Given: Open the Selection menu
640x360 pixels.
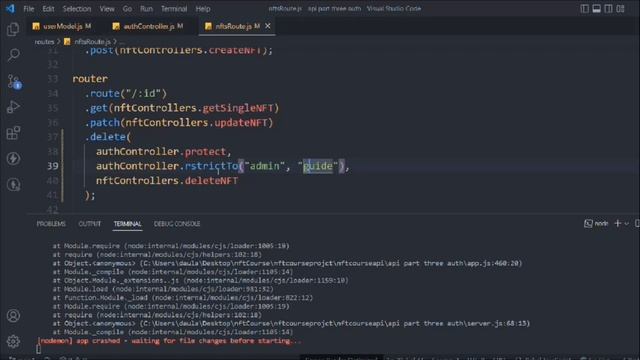Looking at the screenshot, I should pos(77,9).
